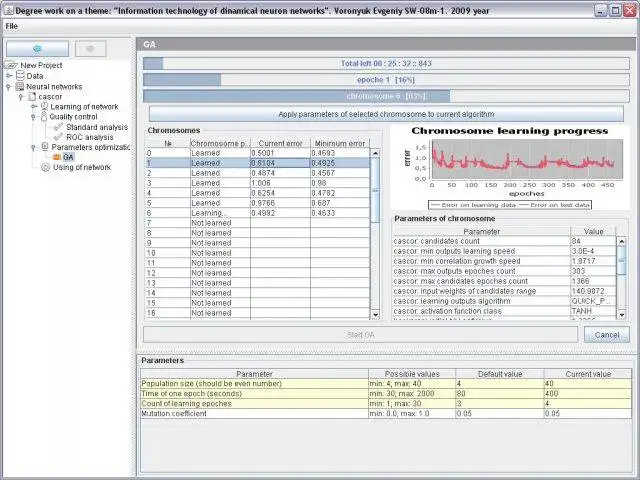This screenshot has width=640, height=480.
Task: Select the New Project icon in tree
Action: (x=11, y=65)
